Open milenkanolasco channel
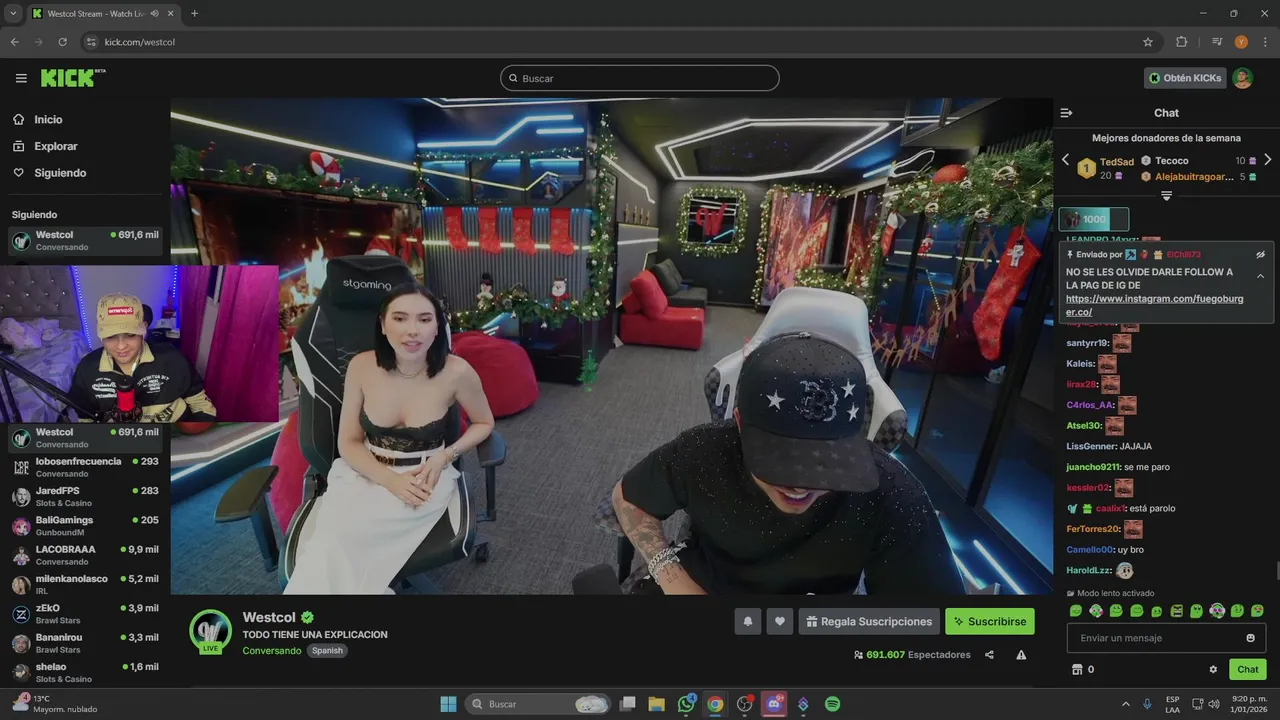The height and width of the screenshot is (720, 1280). [x=85, y=584]
